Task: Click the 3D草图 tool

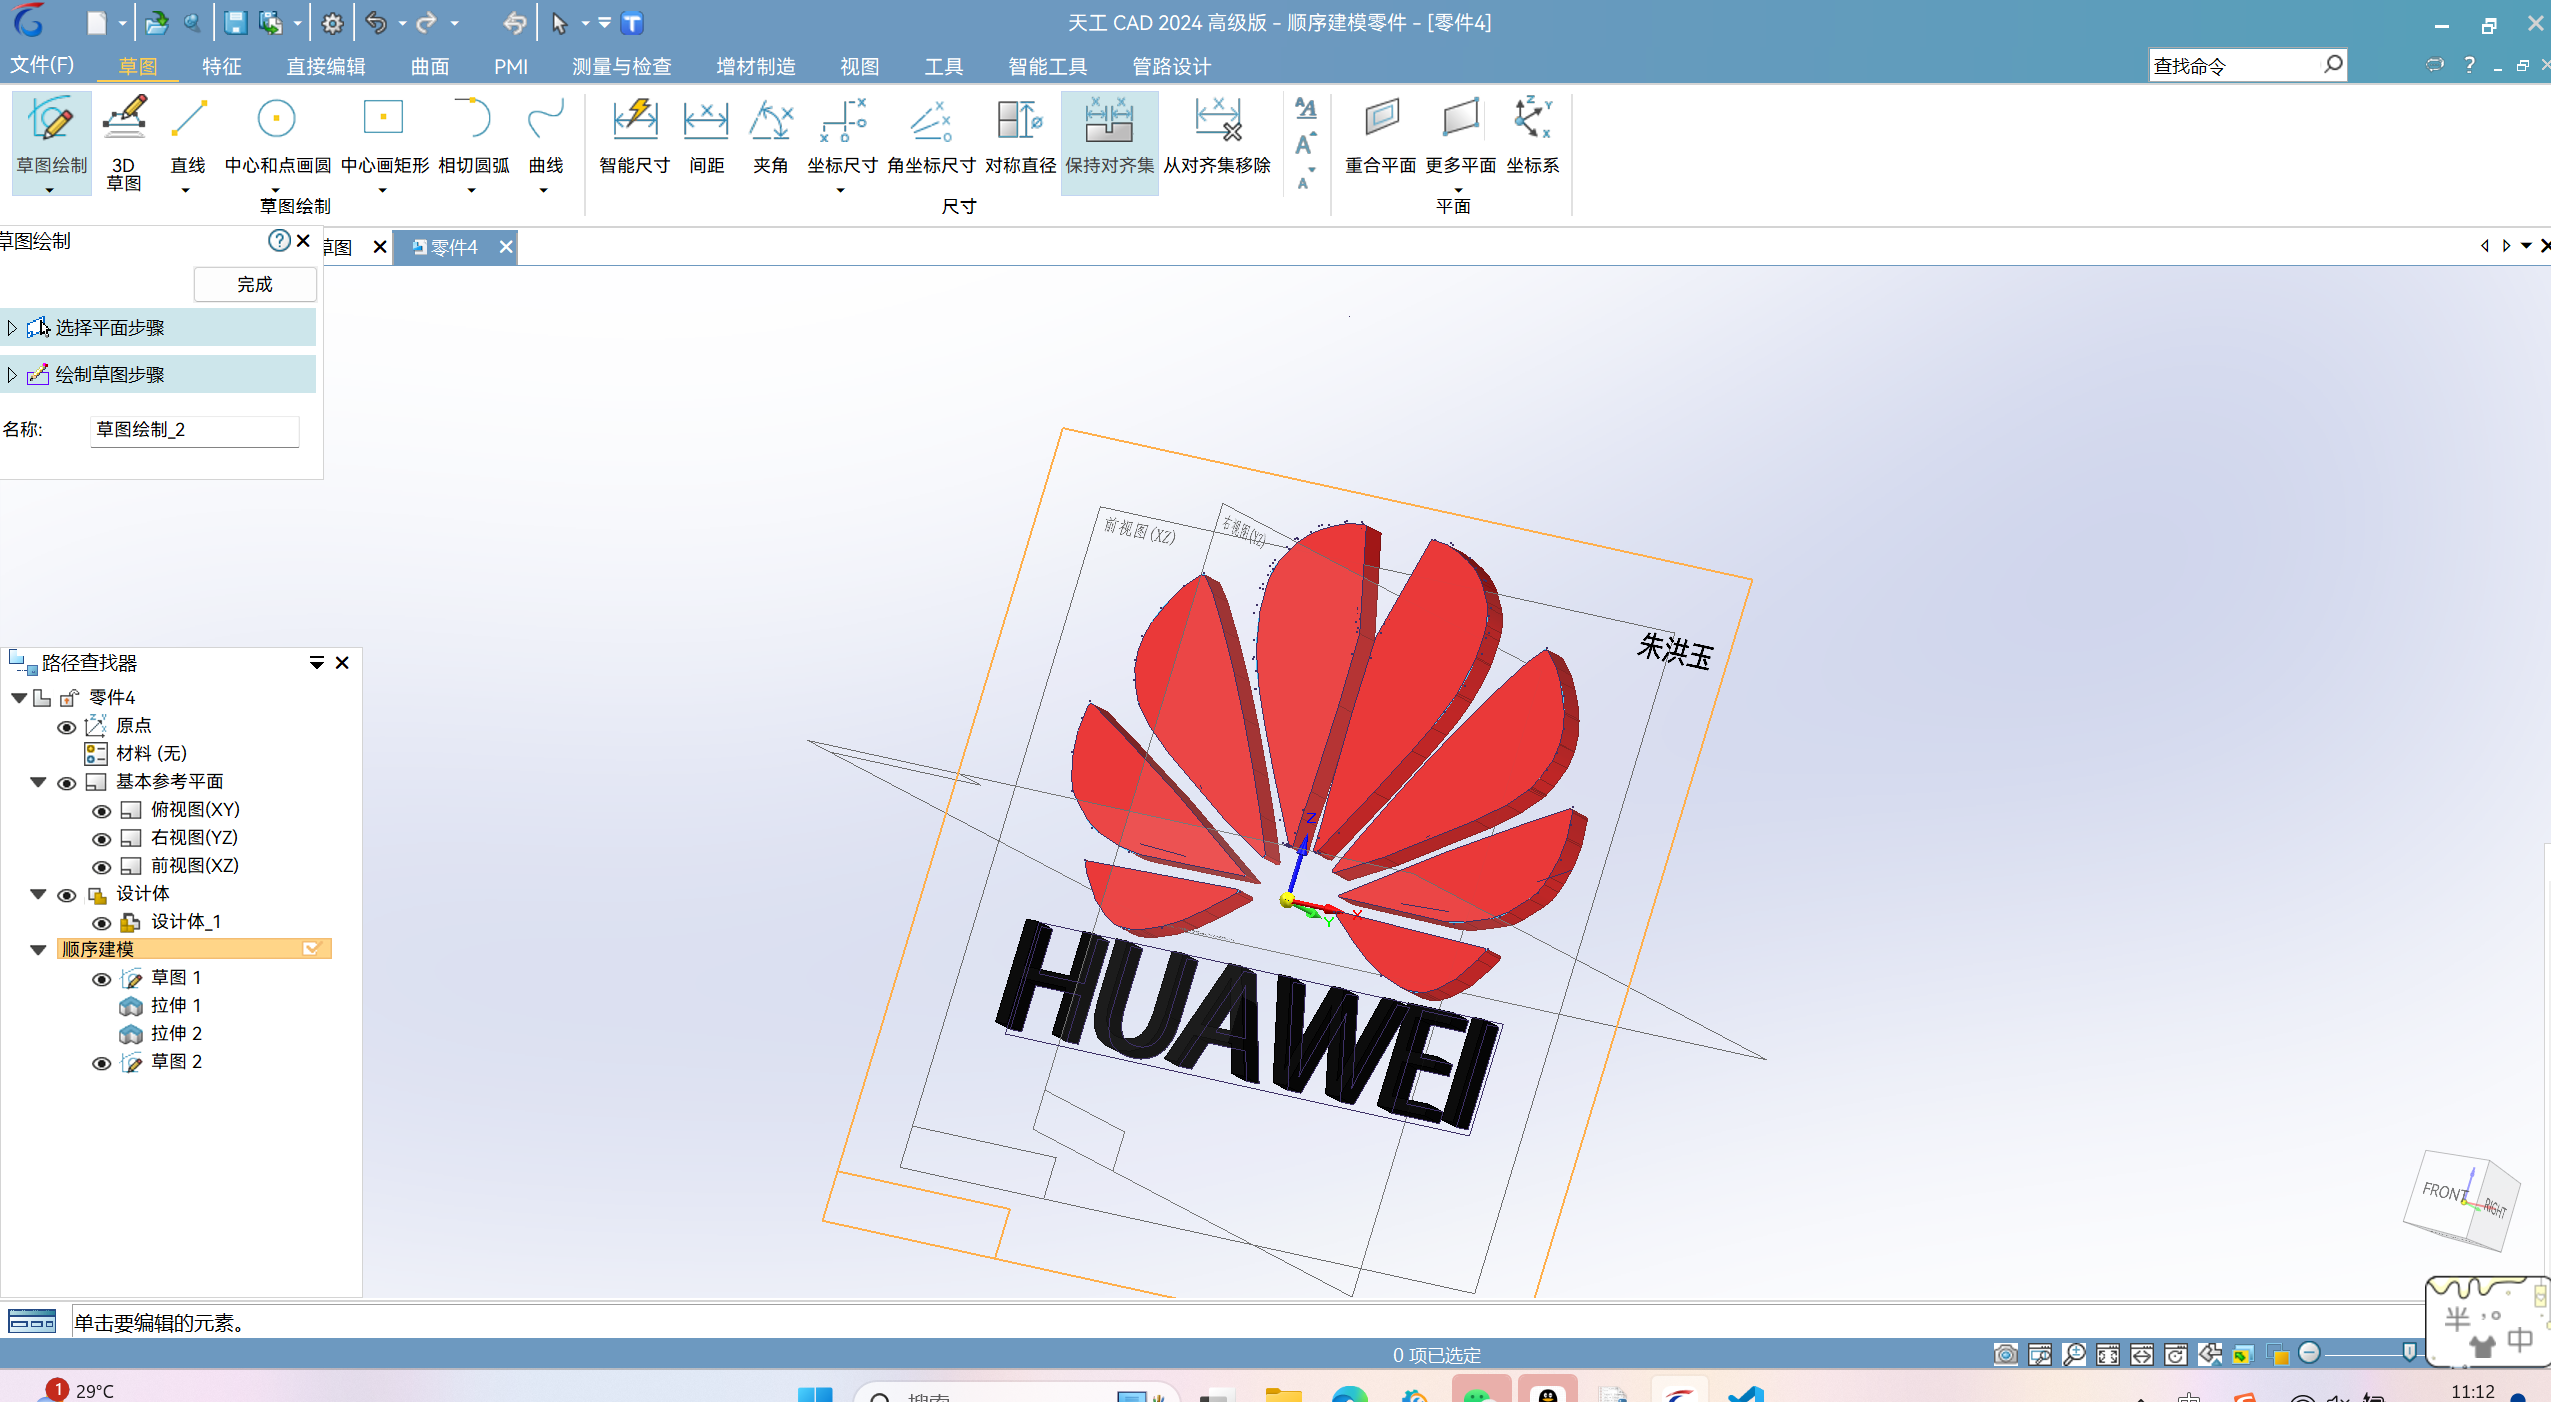Action: click(x=124, y=141)
